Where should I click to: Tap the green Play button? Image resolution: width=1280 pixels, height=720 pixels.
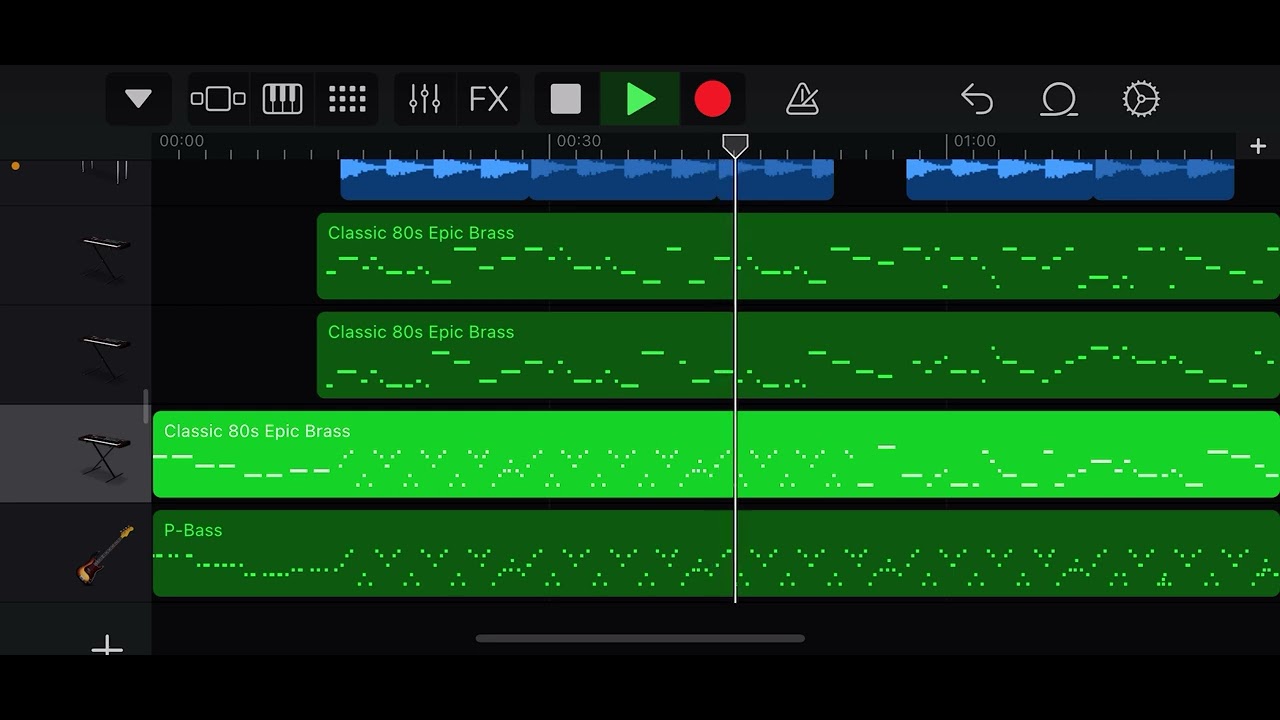coord(640,99)
